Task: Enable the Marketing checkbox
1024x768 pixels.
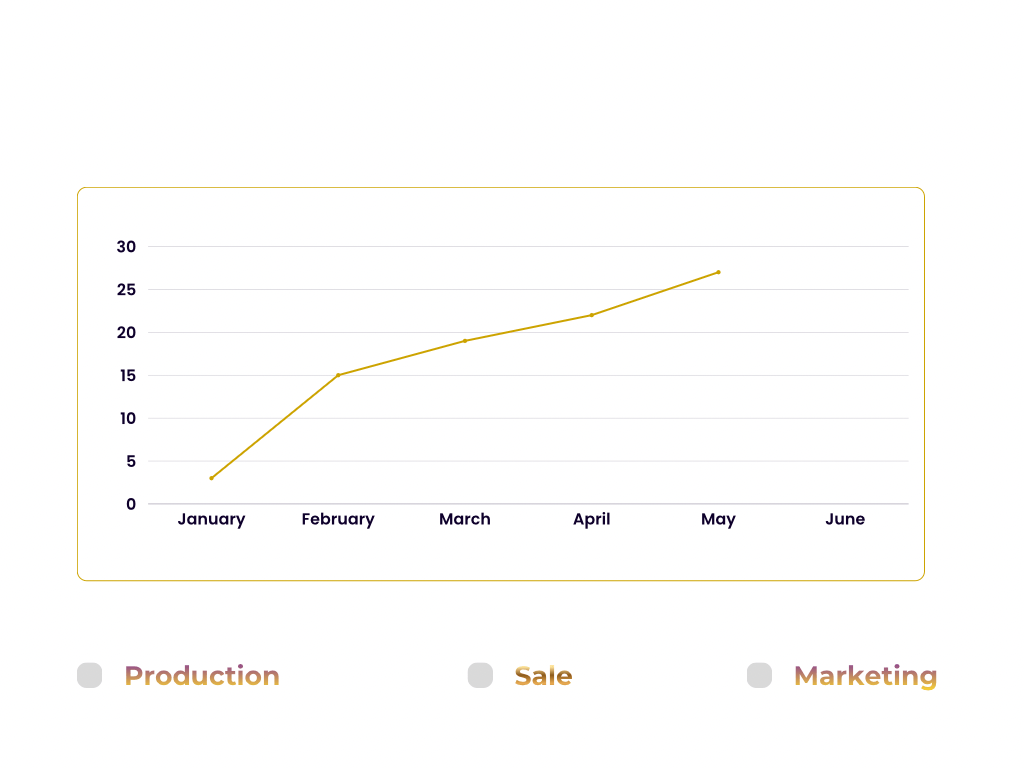Action: (759, 676)
